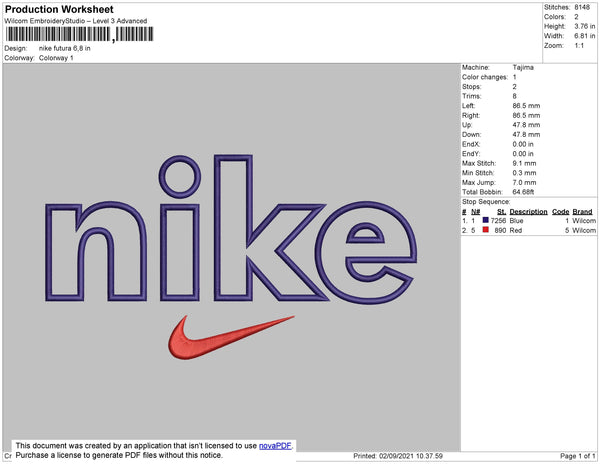Select the design name 'nike futura 6,8 in'
The image size is (600, 464).
(65, 48)
